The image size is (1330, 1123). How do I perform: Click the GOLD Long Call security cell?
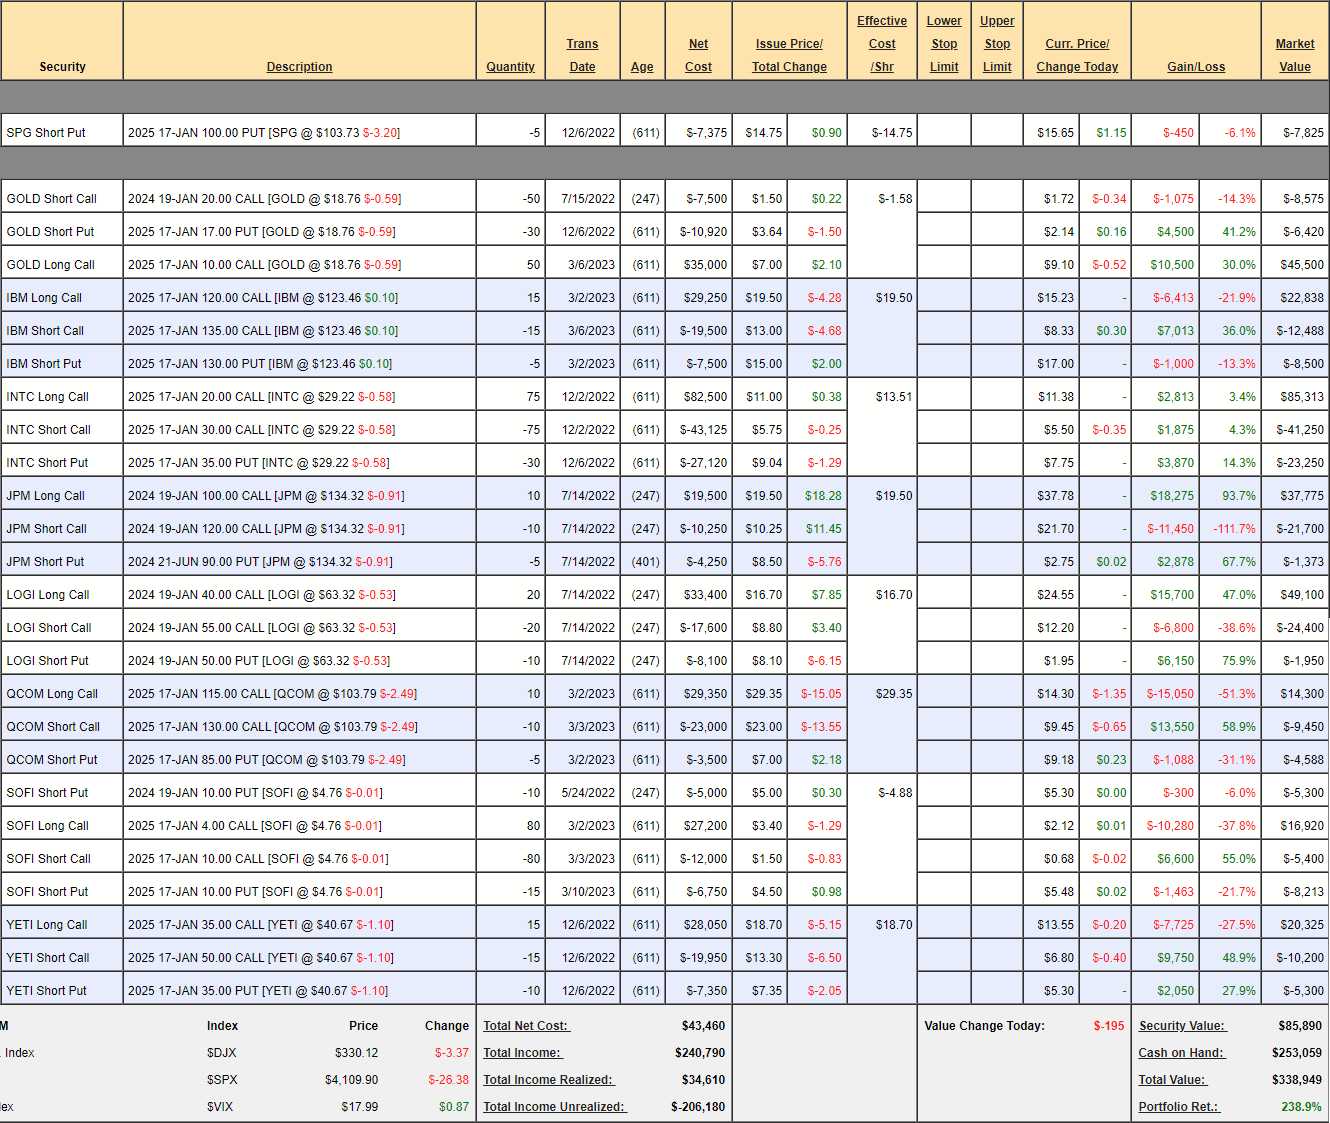point(51,265)
